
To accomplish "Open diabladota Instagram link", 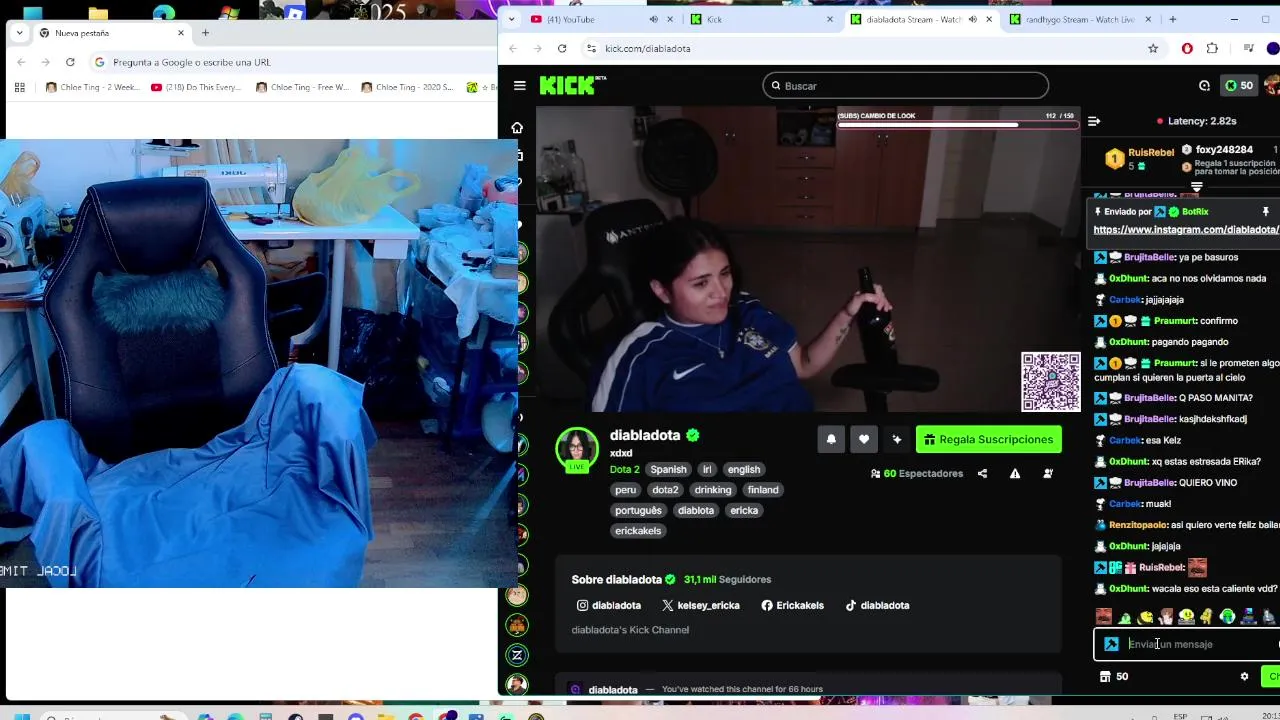I will click(609, 605).
